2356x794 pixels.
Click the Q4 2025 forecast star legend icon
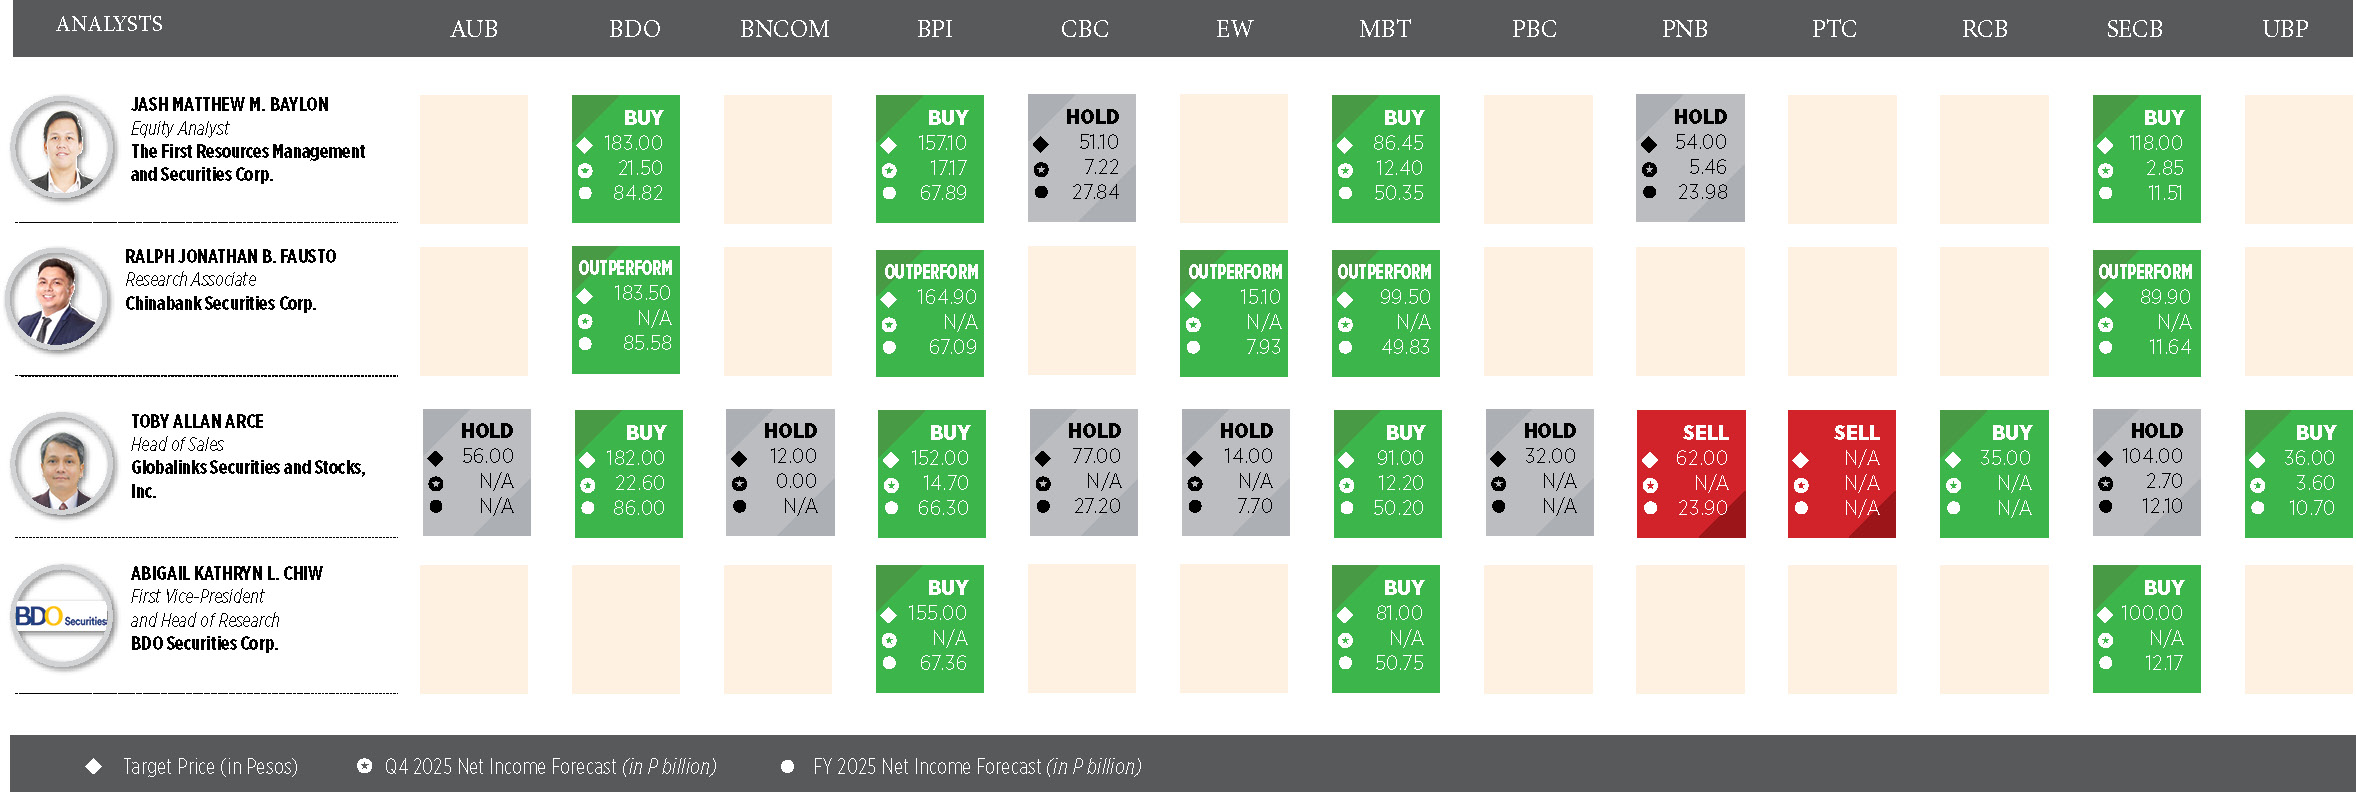365,766
